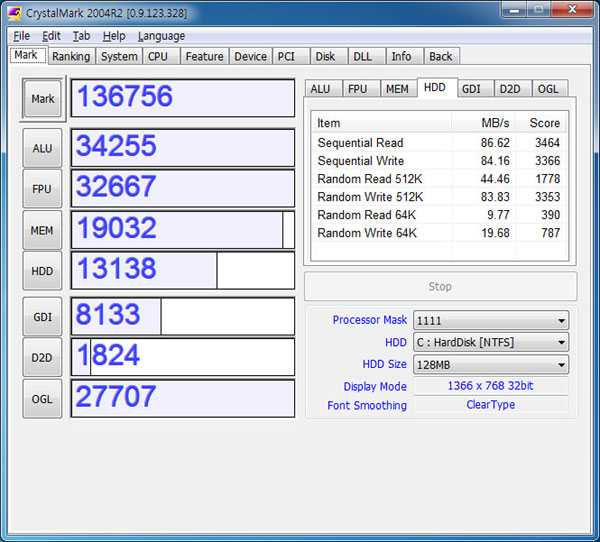Show MEM results detail tab
Image resolution: width=600 pixels, height=542 pixels.
click(x=399, y=89)
